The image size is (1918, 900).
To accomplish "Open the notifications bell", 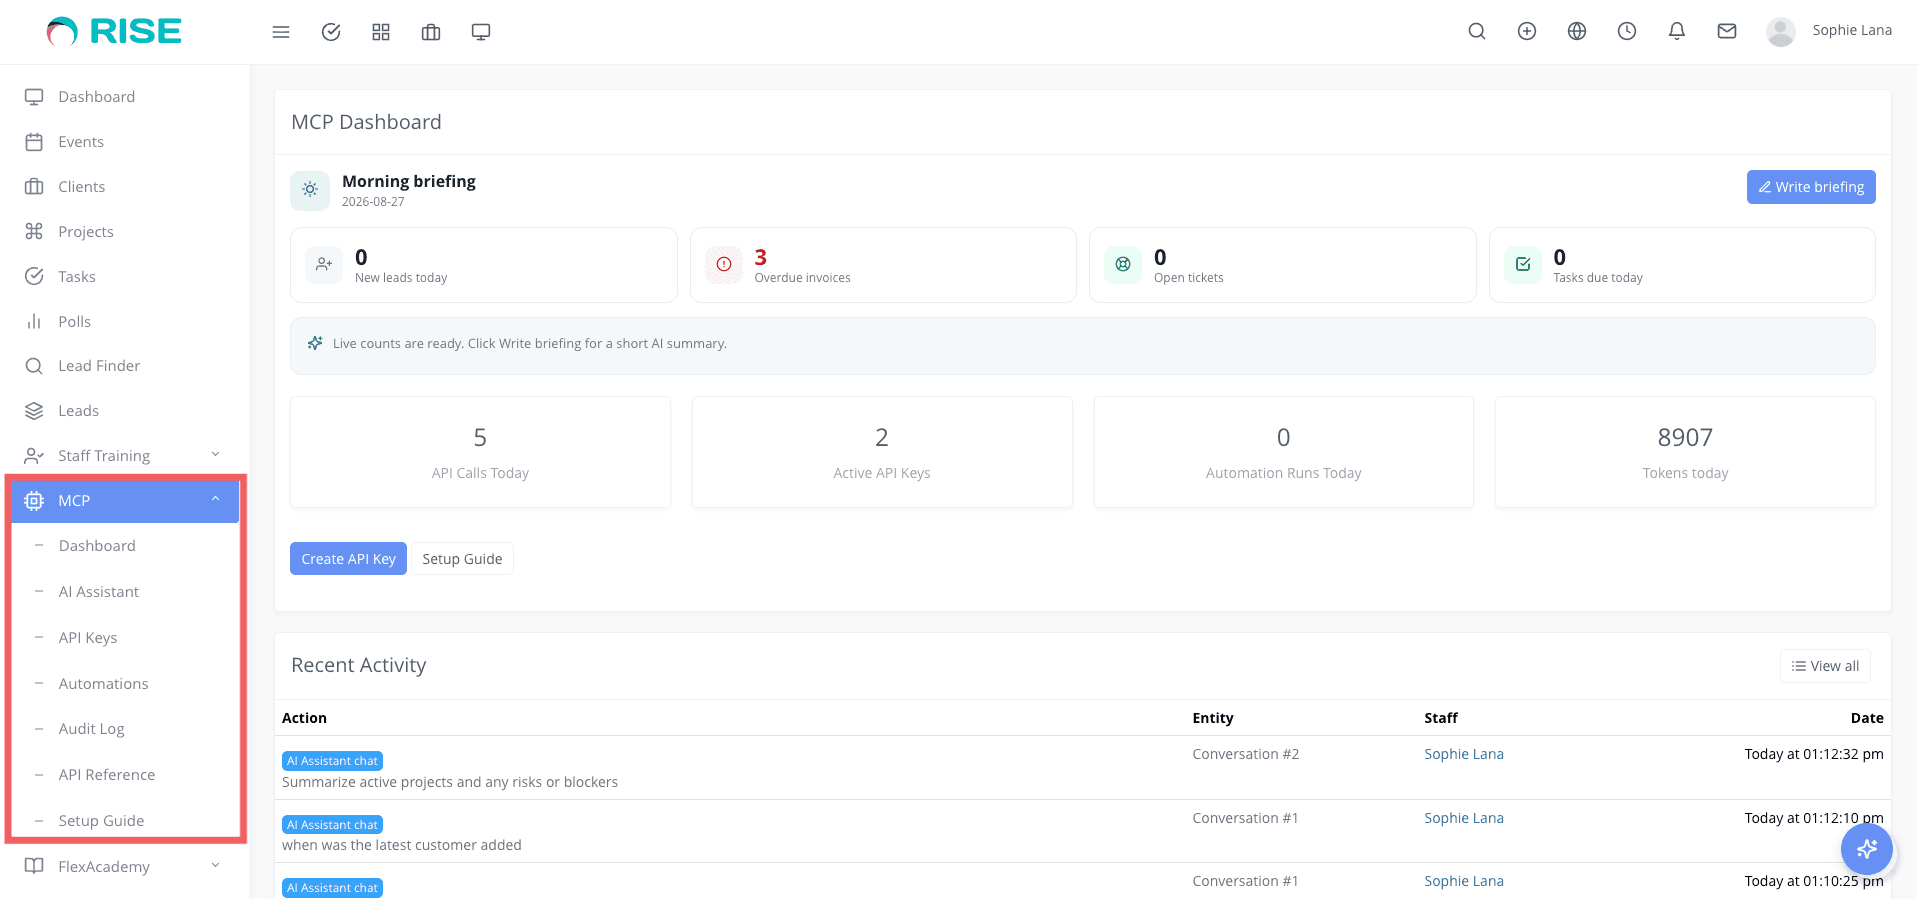I will click(x=1677, y=31).
